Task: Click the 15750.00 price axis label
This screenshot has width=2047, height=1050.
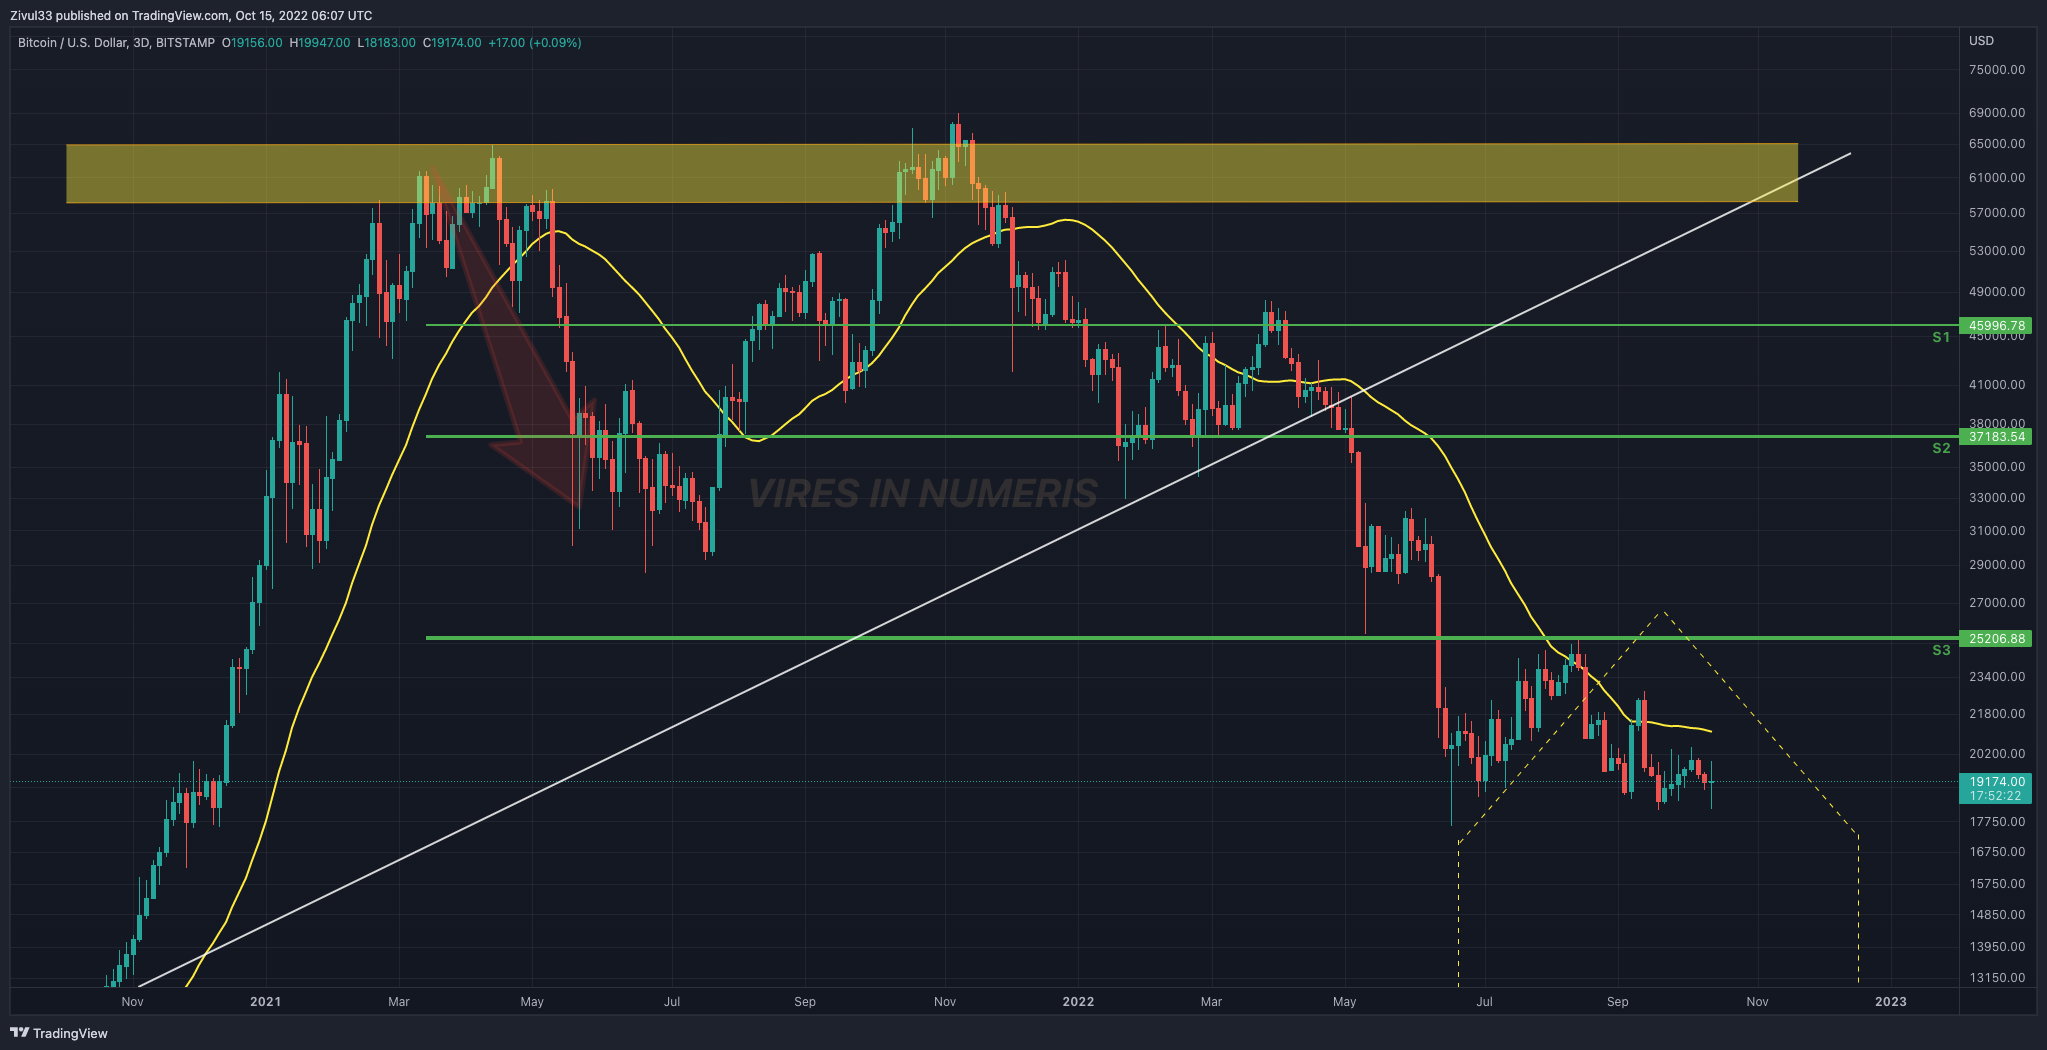Action: (x=1997, y=884)
